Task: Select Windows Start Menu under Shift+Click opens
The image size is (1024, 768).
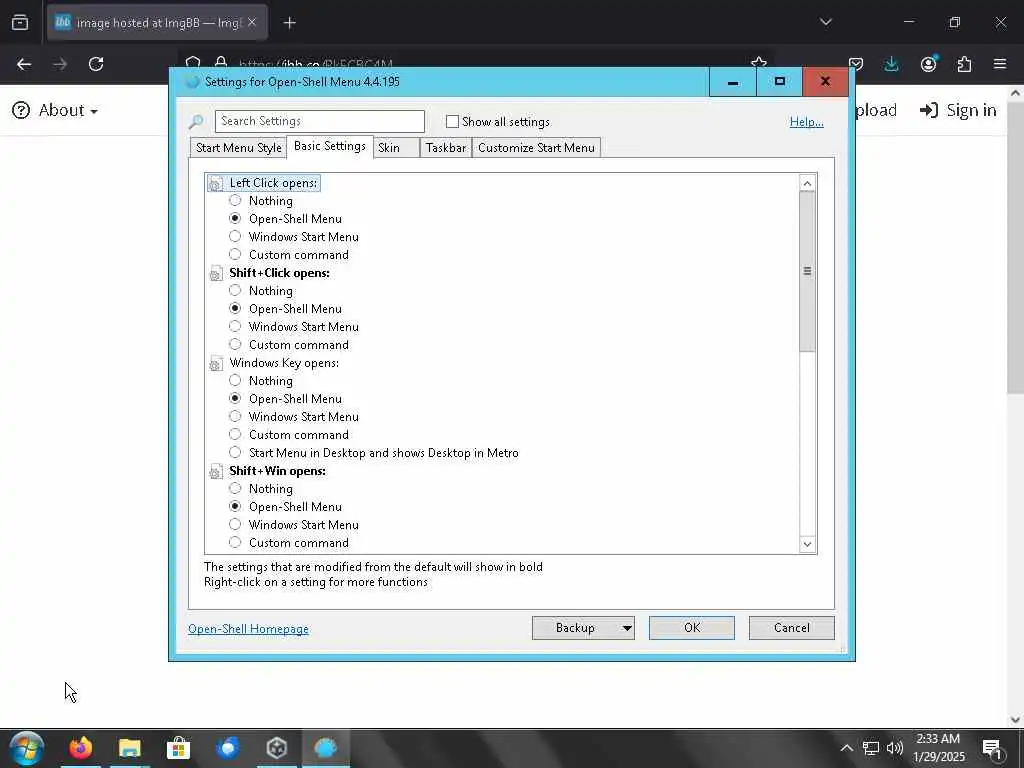Action: click(x=235, y=327)
